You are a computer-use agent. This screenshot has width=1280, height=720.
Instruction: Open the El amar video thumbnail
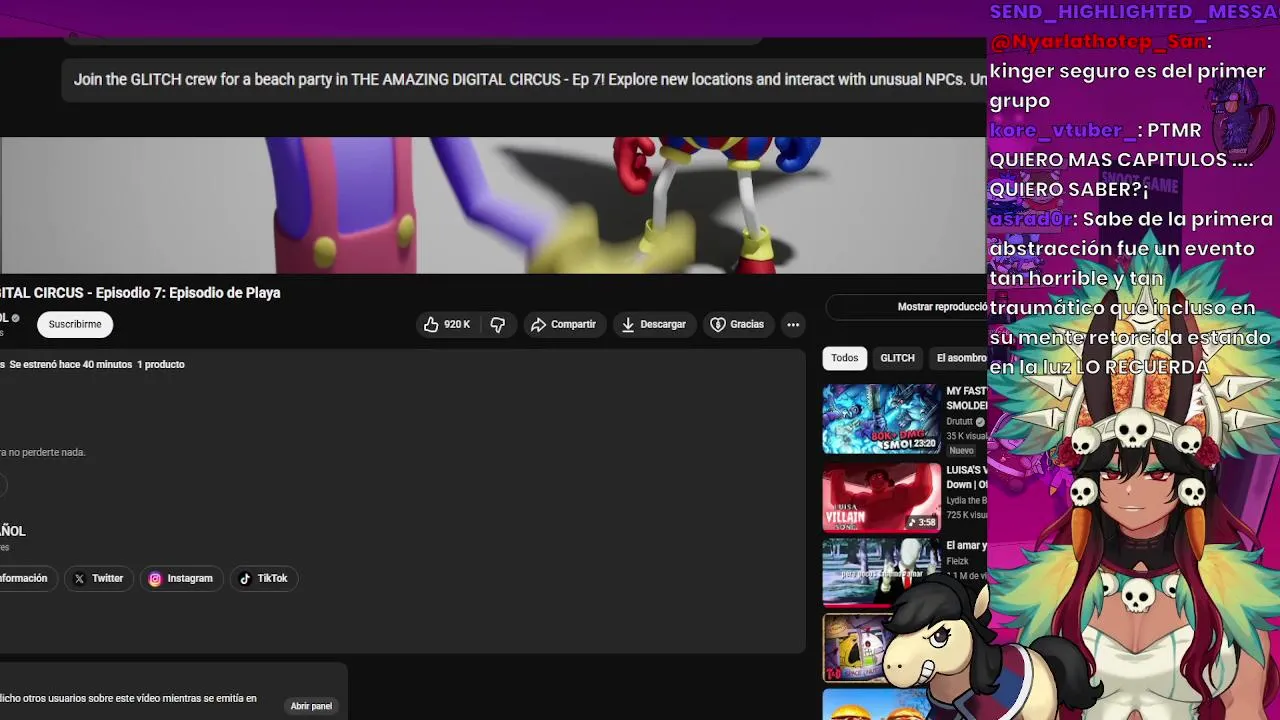pos(881,573)
